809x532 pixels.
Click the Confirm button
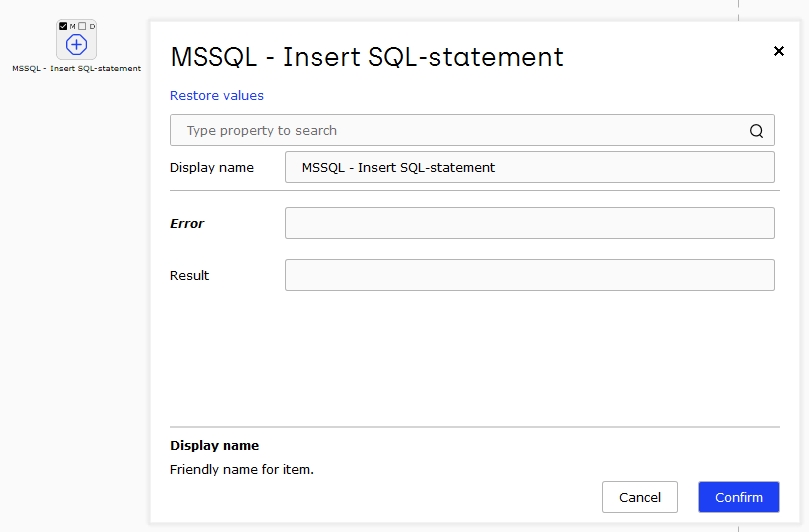coord(739,497)
